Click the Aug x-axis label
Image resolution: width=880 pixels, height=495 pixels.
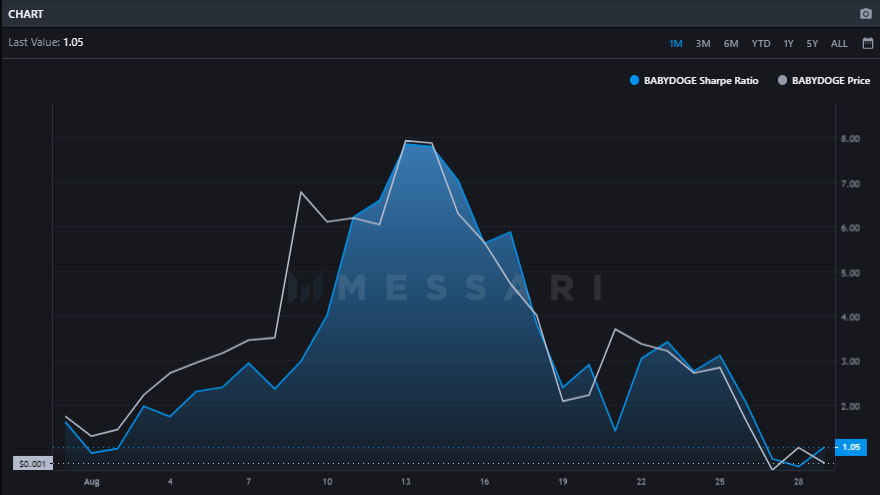pyautogui.click(x=91, y=482)
